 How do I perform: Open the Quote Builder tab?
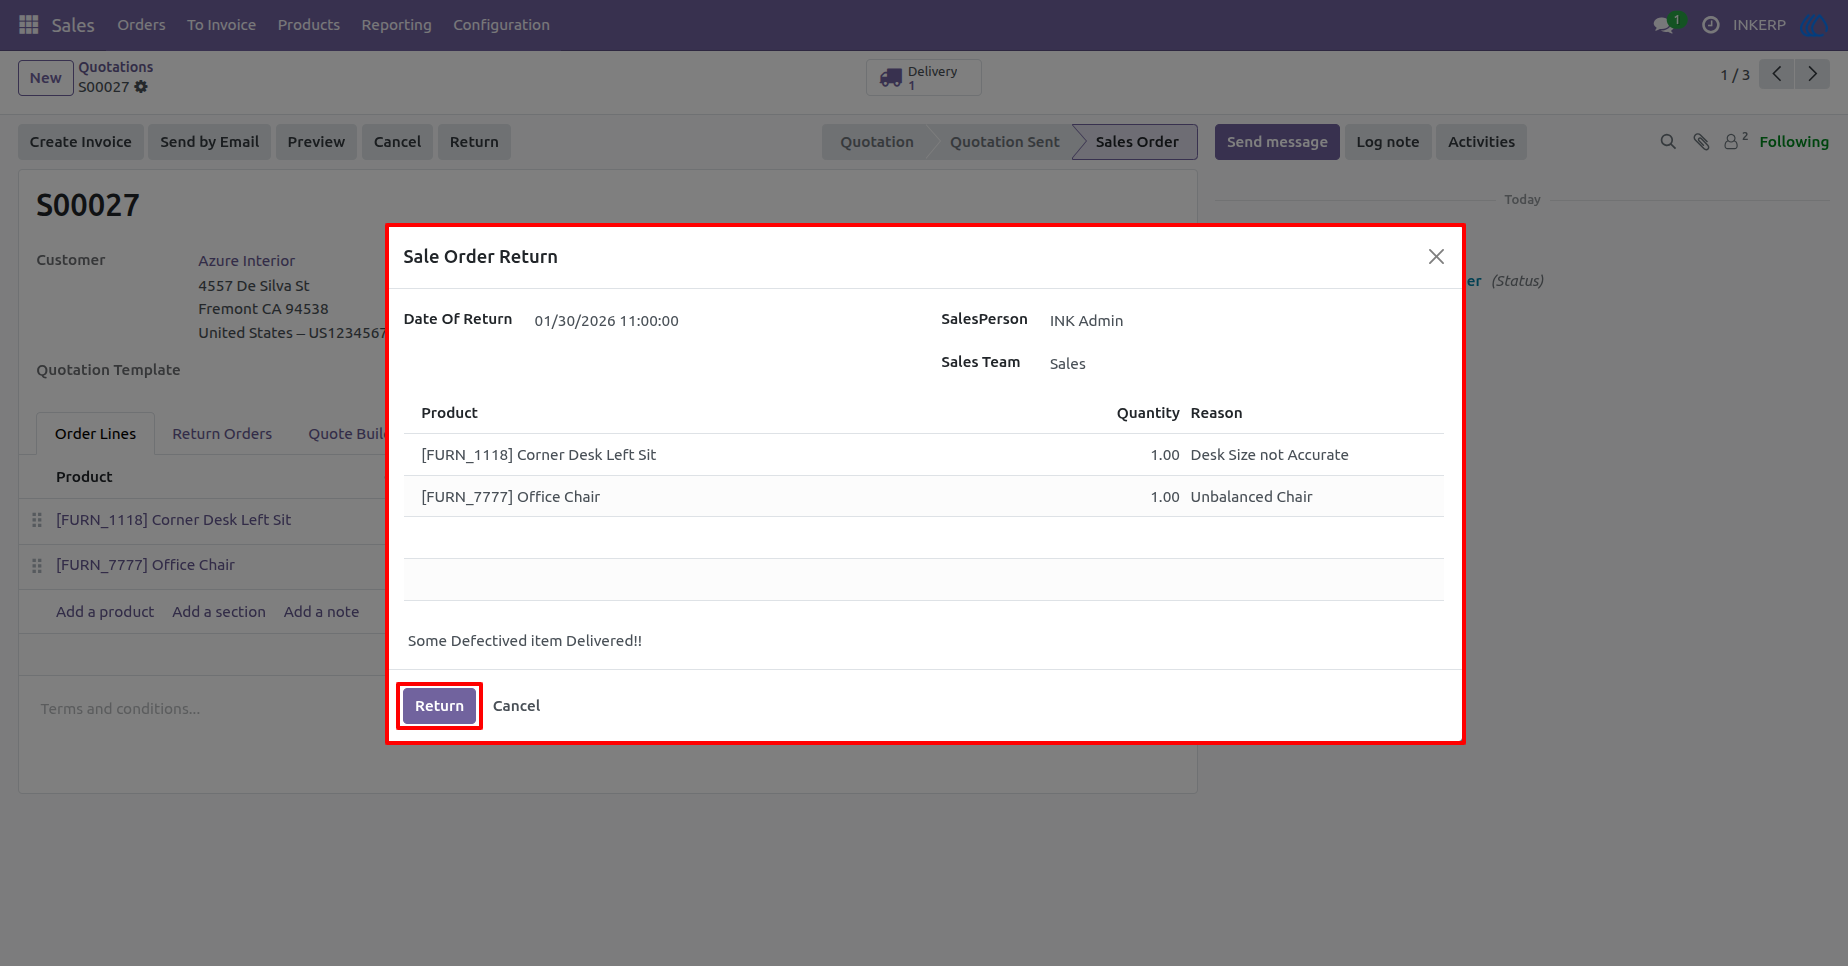pyautogui.click(x=347, y=434)
